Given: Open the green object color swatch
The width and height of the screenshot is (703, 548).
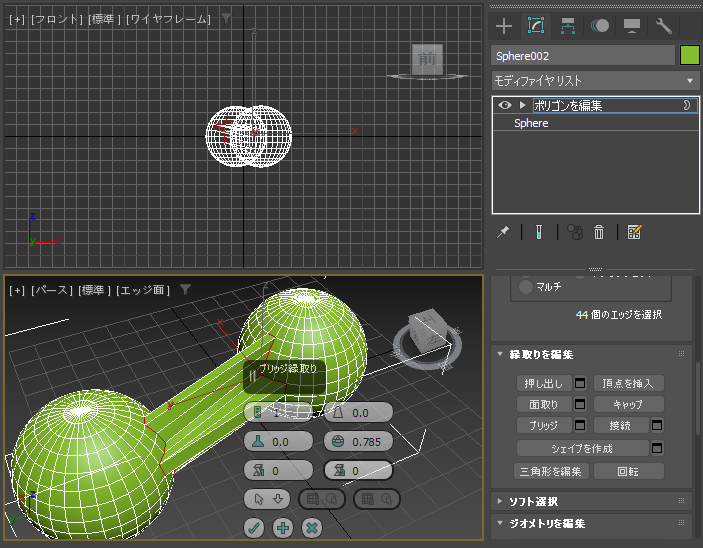Looking at the screenshot, I should [x=690, y=56].
